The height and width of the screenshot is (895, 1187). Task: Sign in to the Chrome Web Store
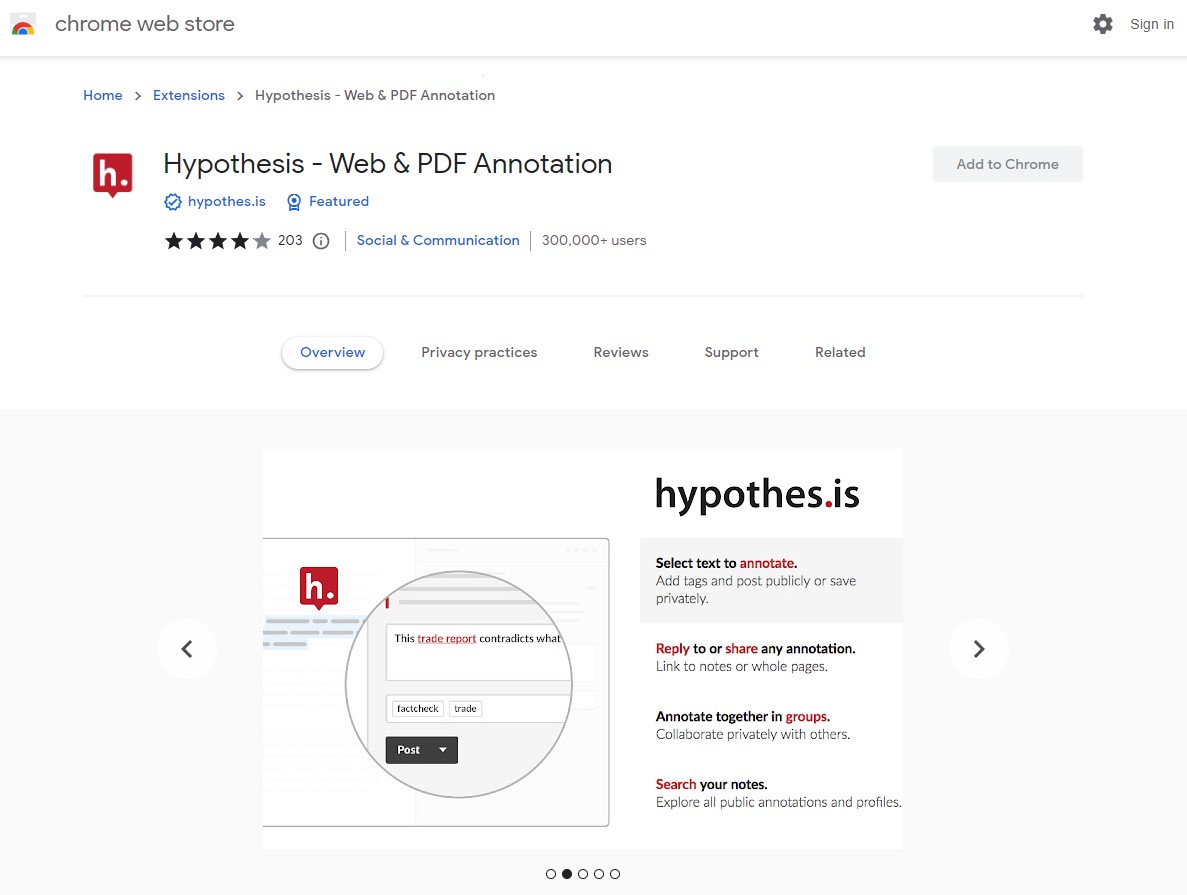(1151, 24)
